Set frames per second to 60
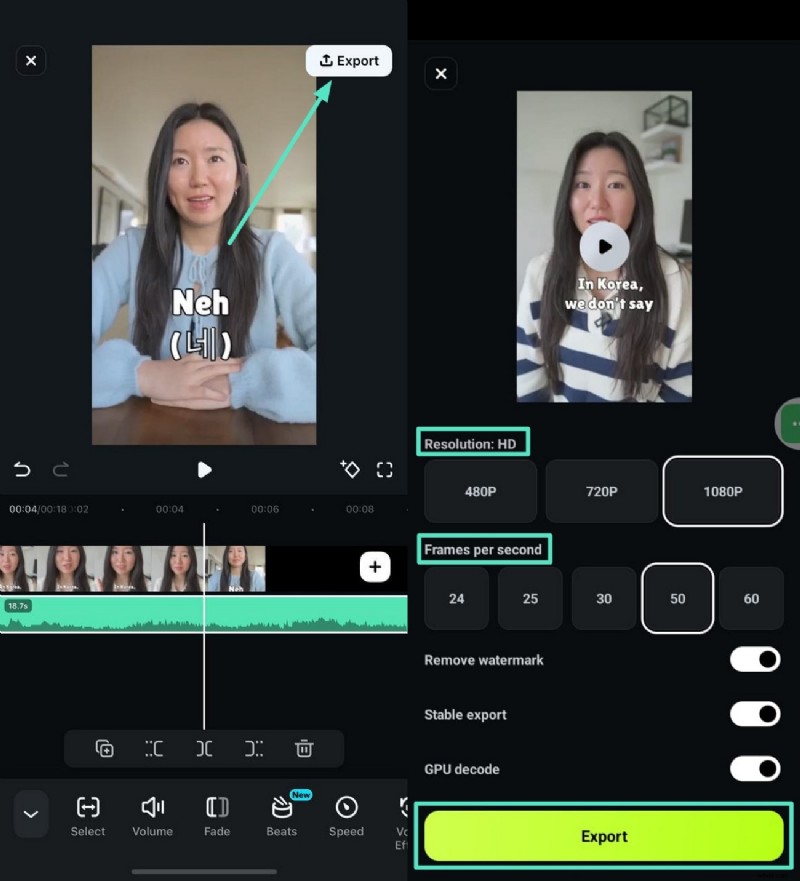 [x=751, y=598]
